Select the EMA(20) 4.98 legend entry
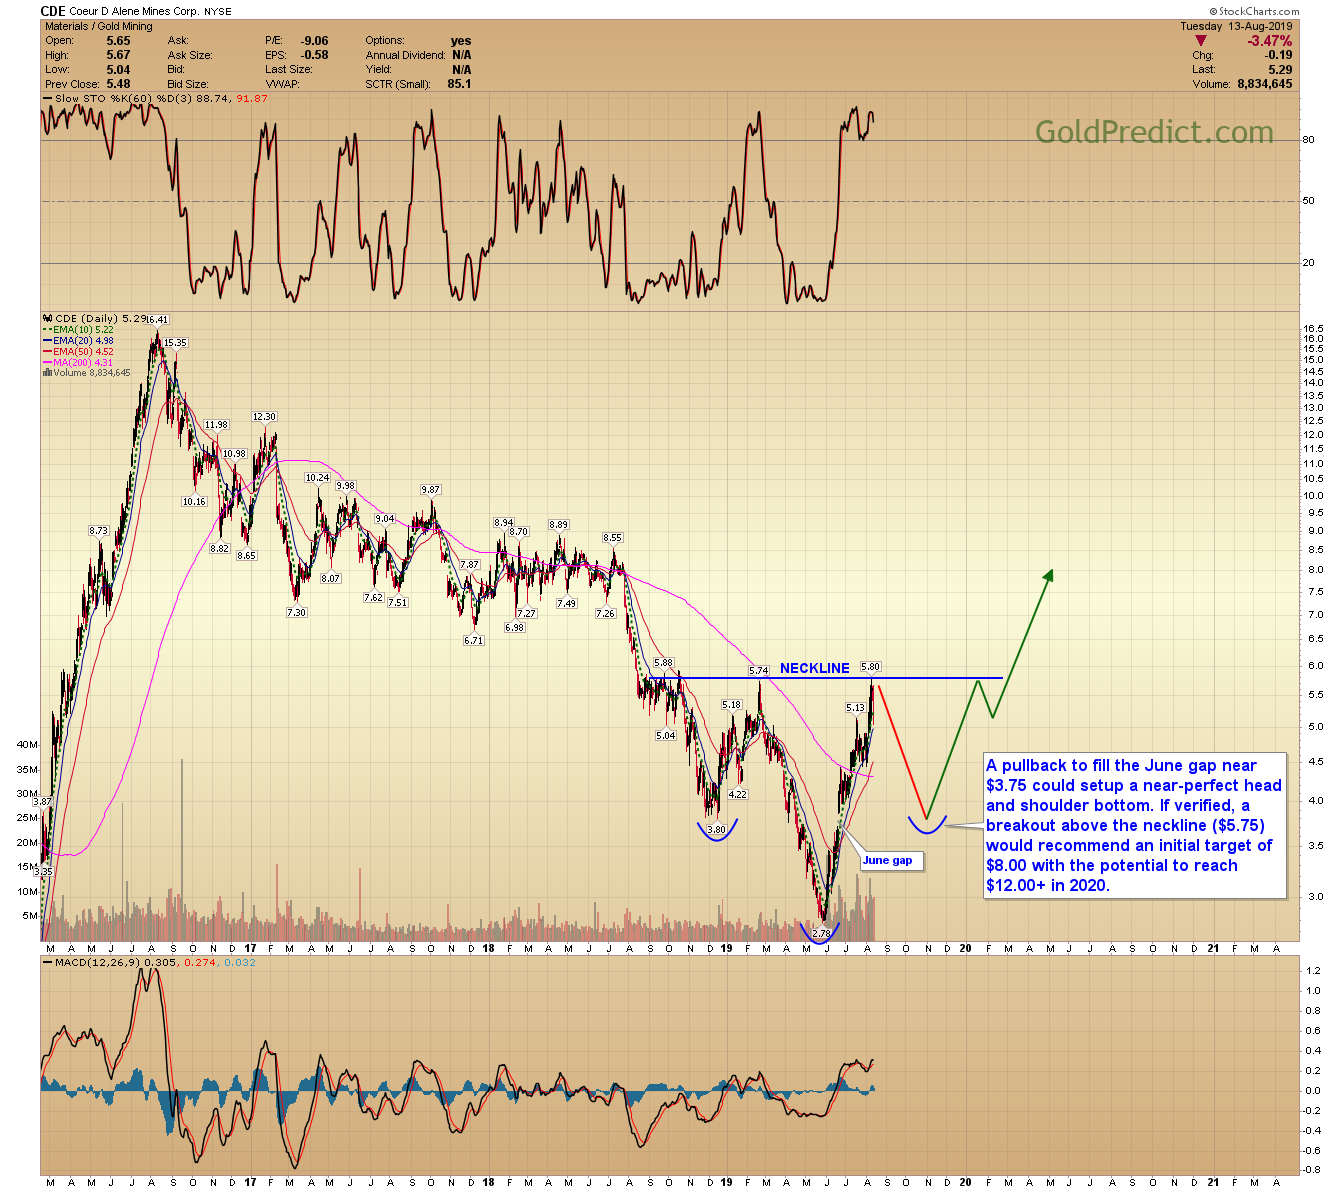This screenshot has width=1340, height=1192. pos(83,340)
